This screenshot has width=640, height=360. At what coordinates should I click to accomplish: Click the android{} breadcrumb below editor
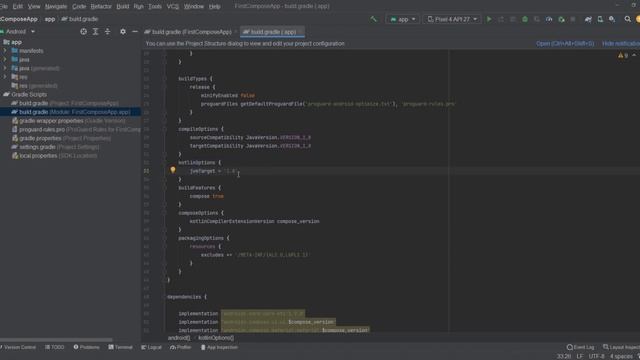(x=179, y=338)
